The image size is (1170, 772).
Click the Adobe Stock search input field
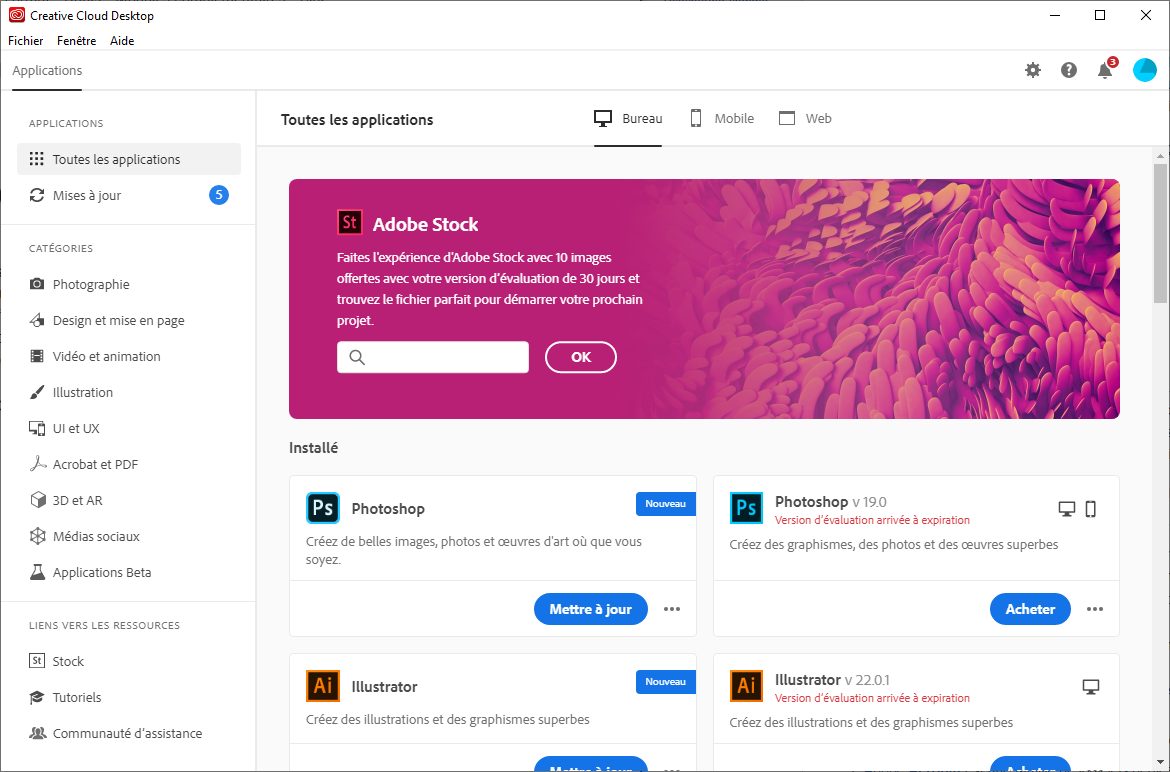tap(433, 357)
